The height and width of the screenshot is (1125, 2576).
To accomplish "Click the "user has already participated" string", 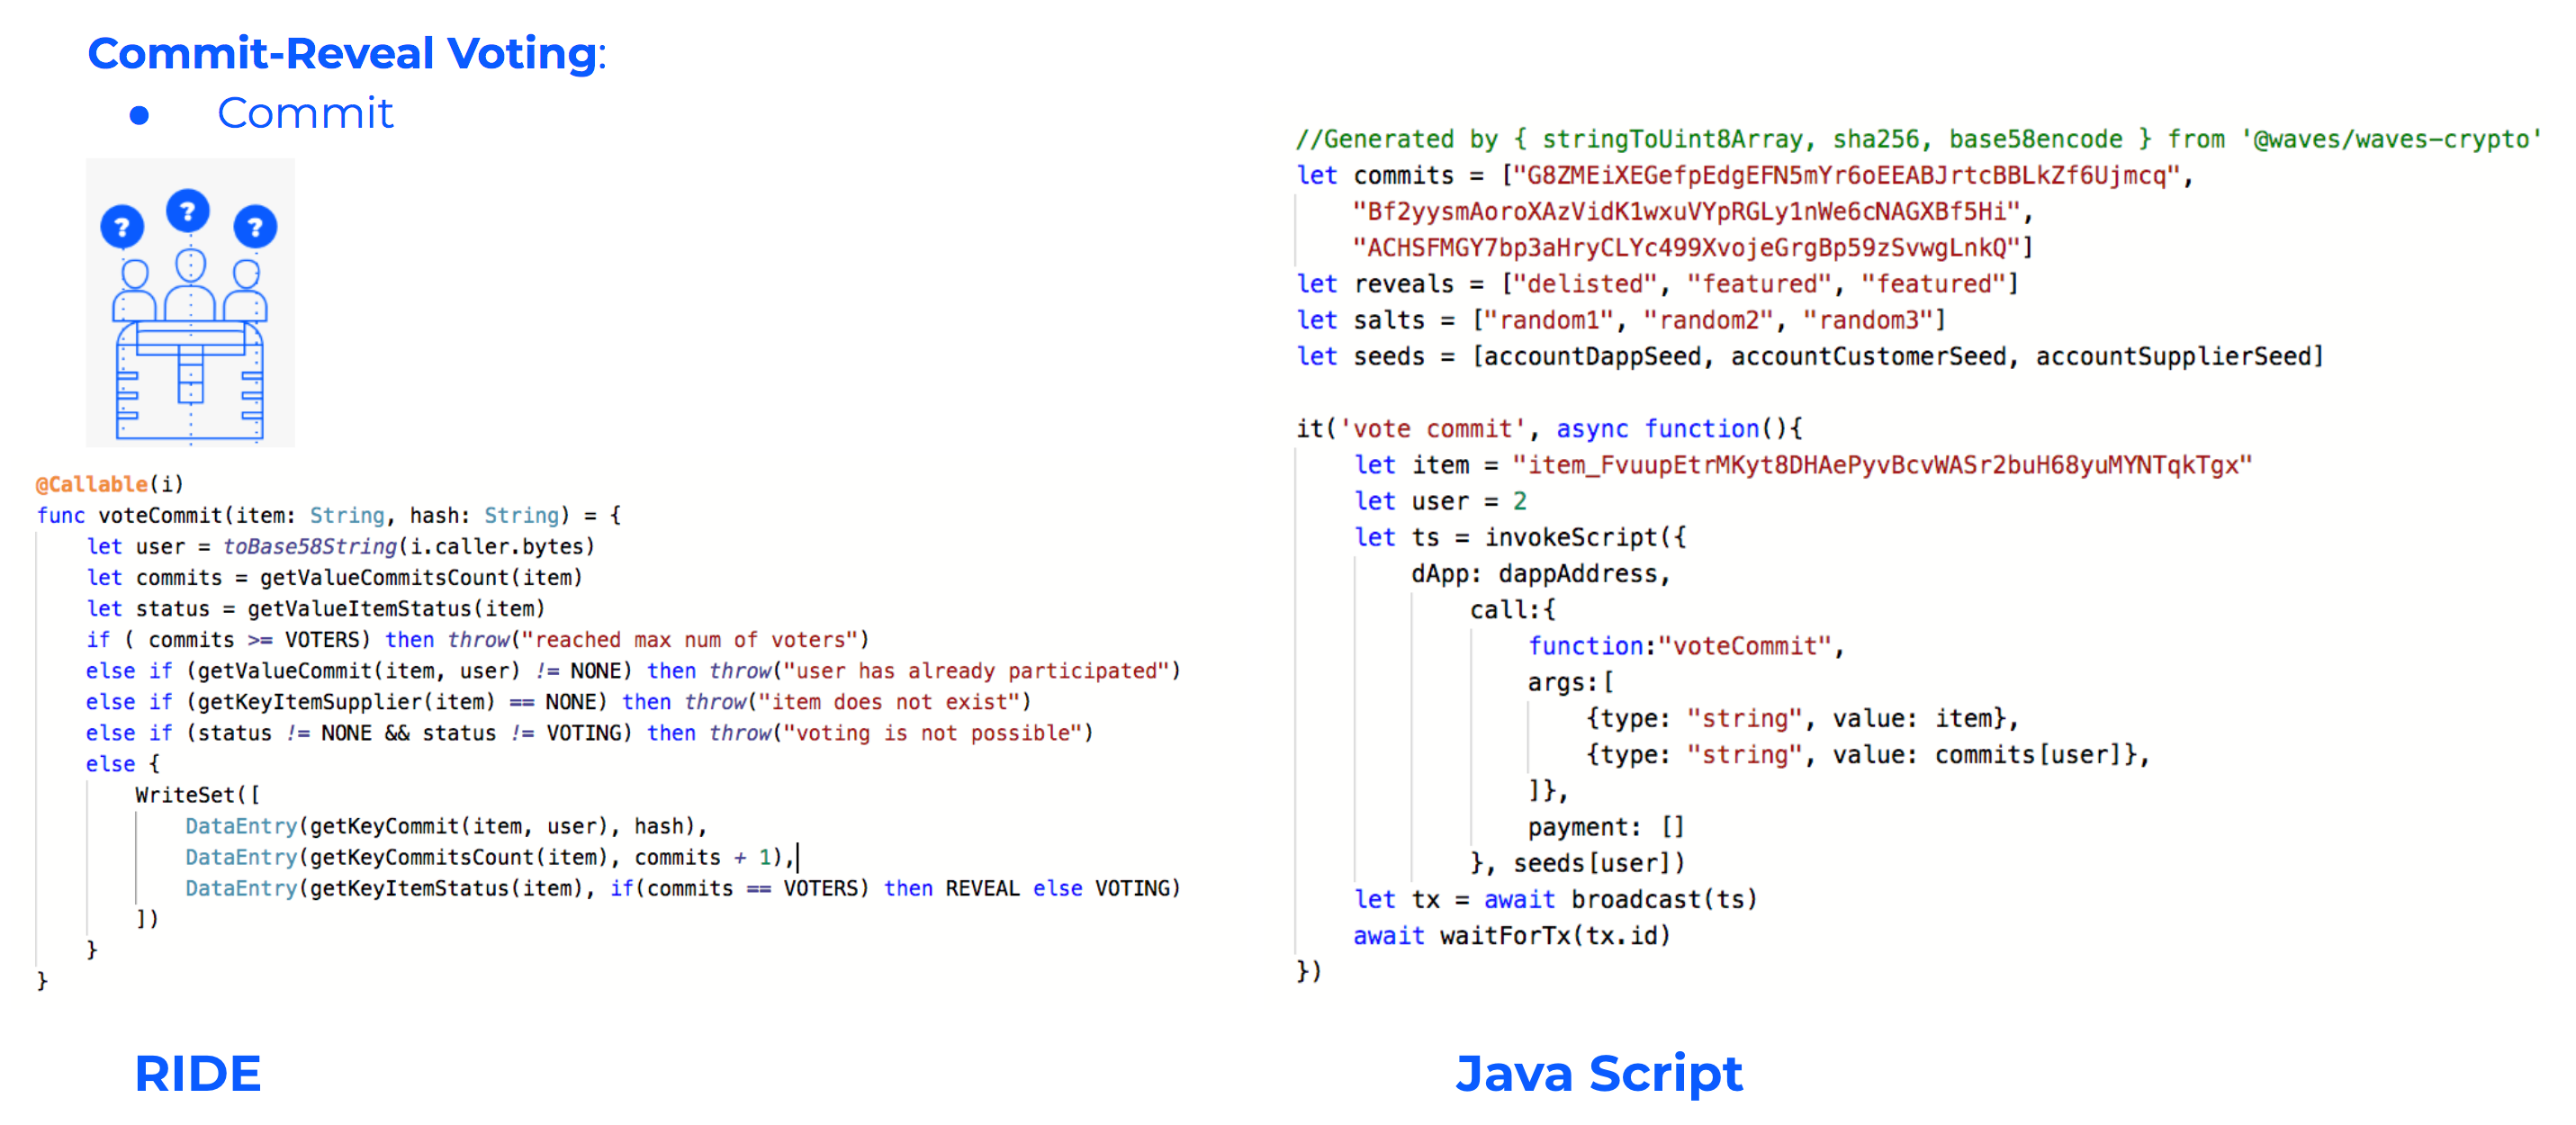I will coord(975,670).
